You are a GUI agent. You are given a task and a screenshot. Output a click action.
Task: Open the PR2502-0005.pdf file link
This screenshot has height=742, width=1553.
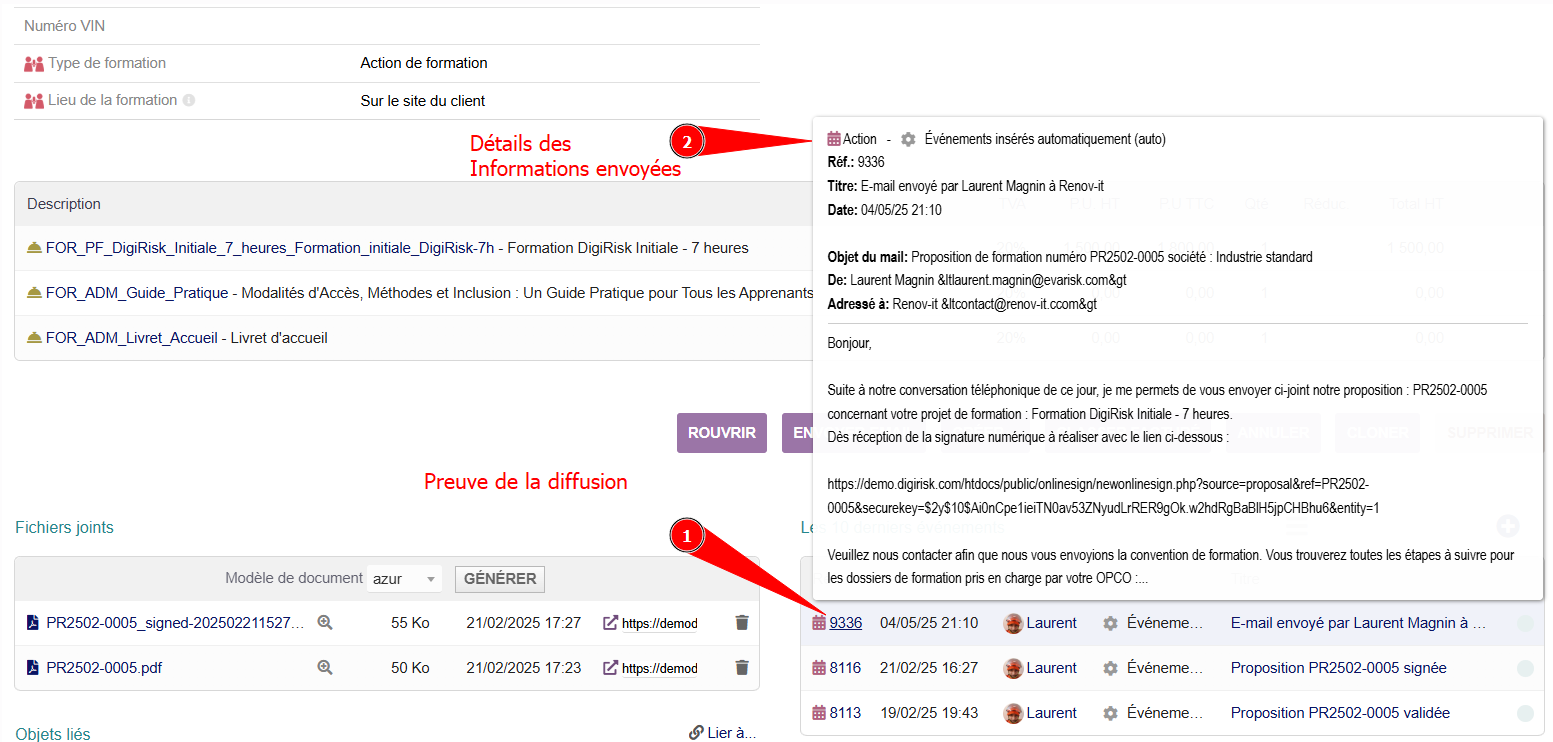104,668
